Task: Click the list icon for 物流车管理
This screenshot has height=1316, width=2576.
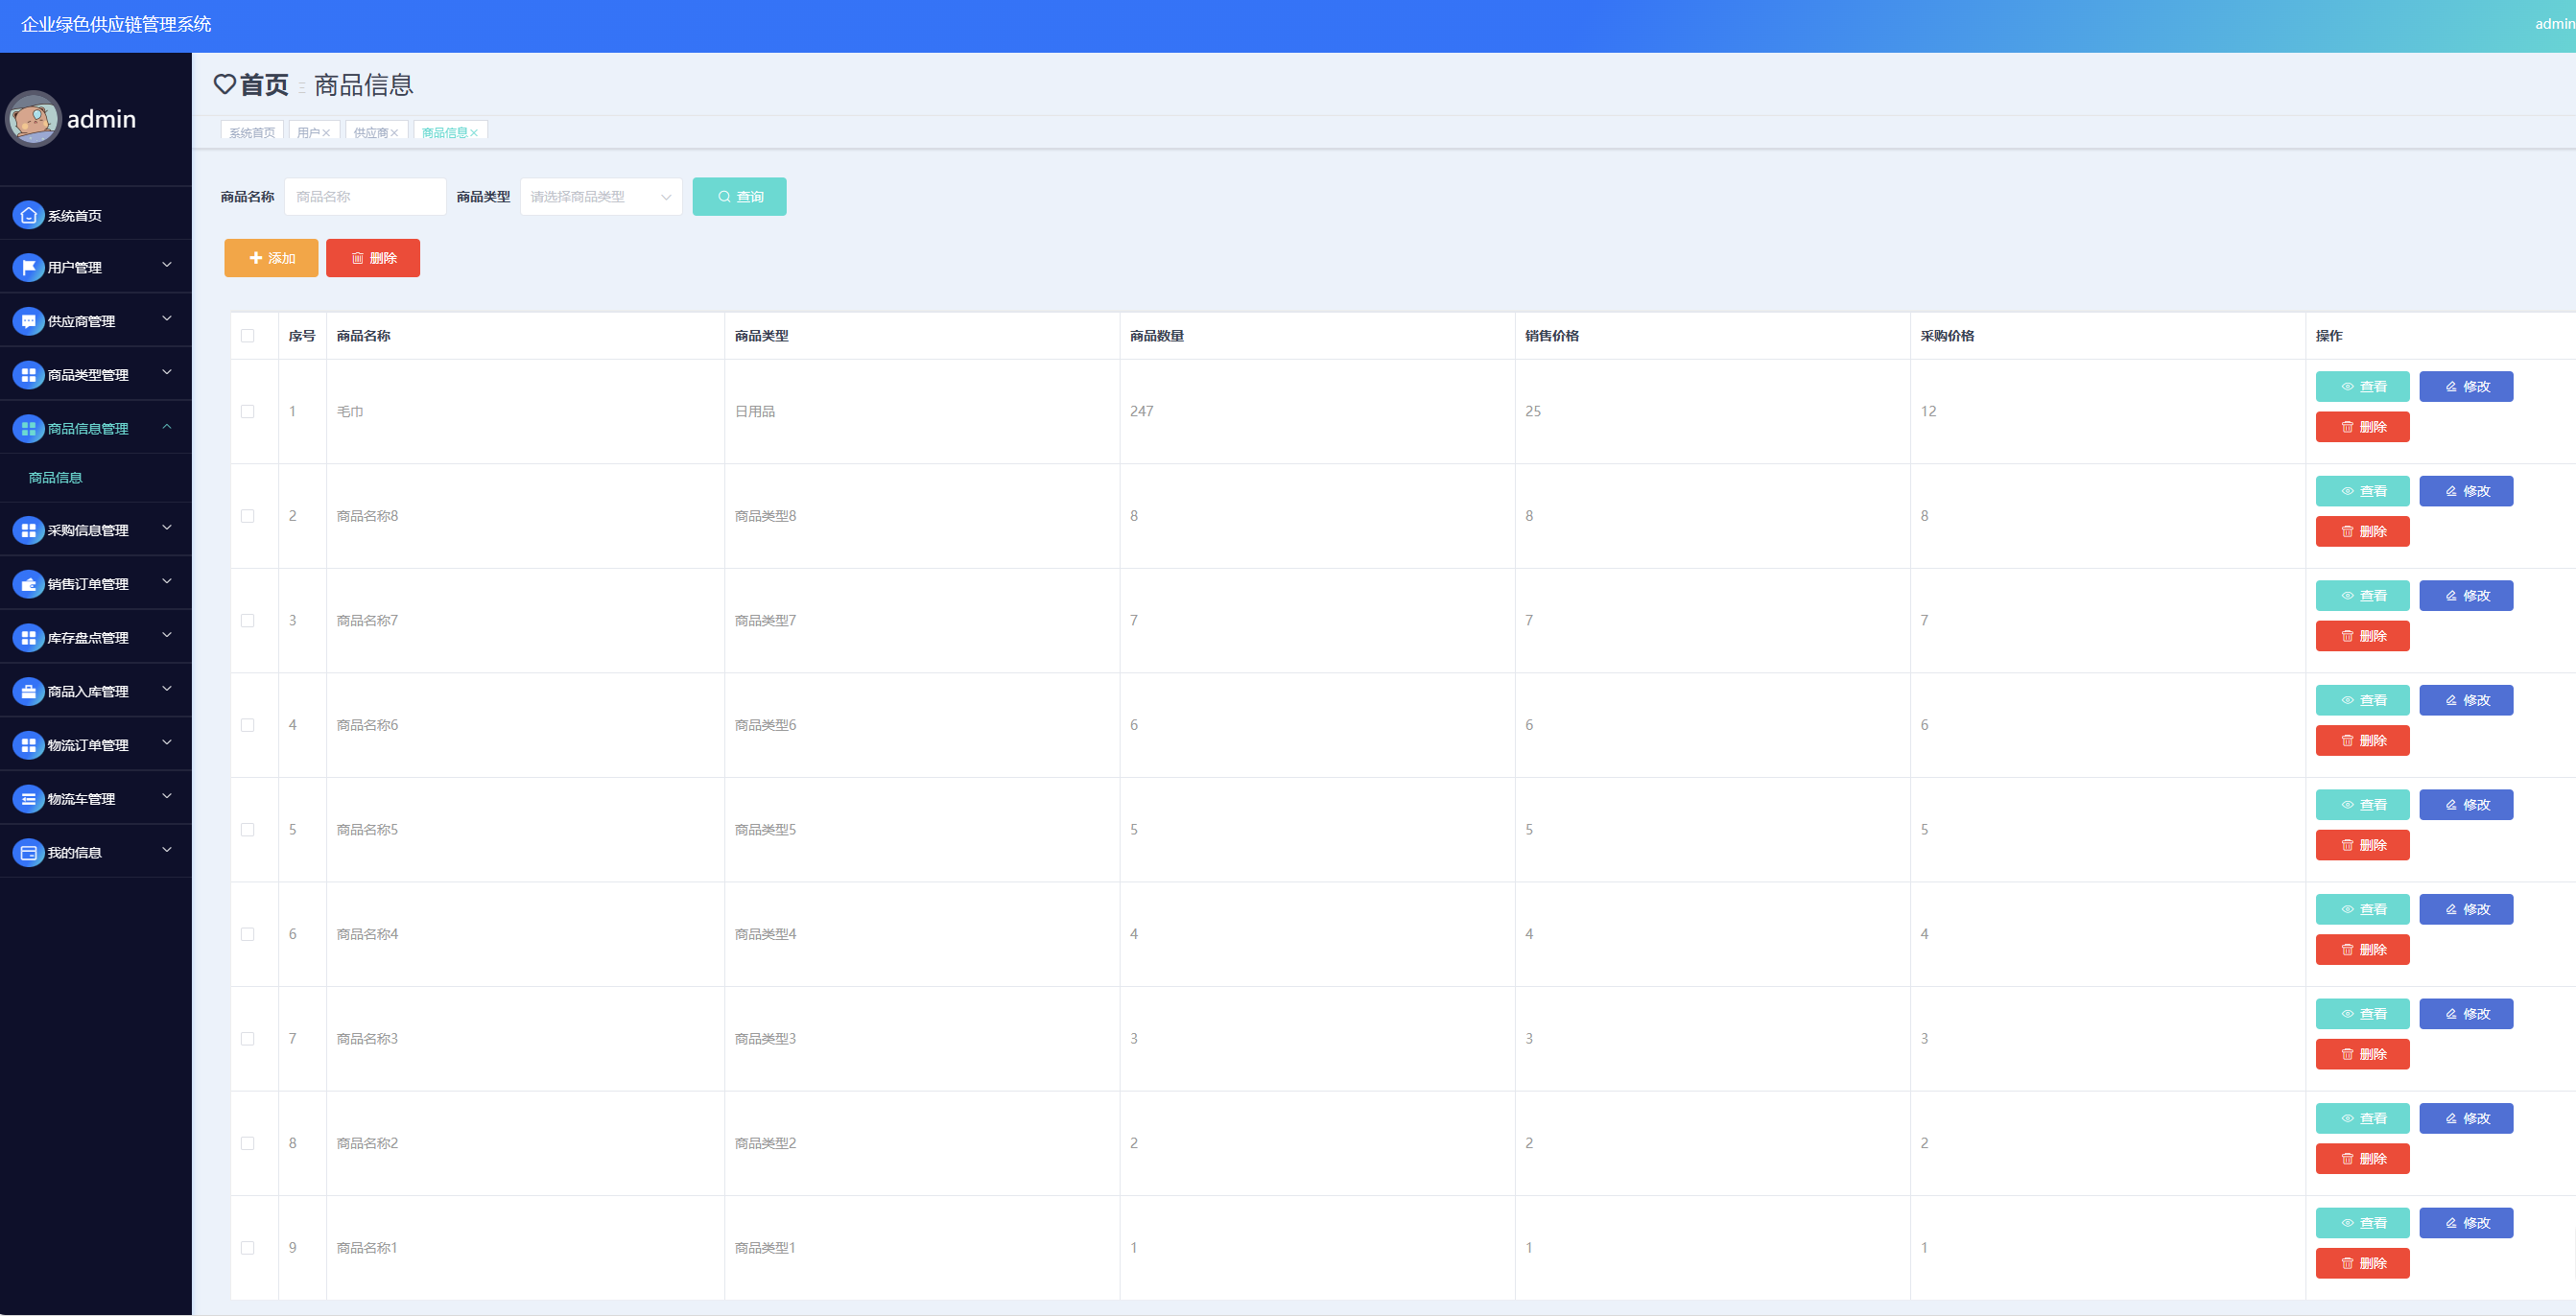Action: click(x=28, y=799)
